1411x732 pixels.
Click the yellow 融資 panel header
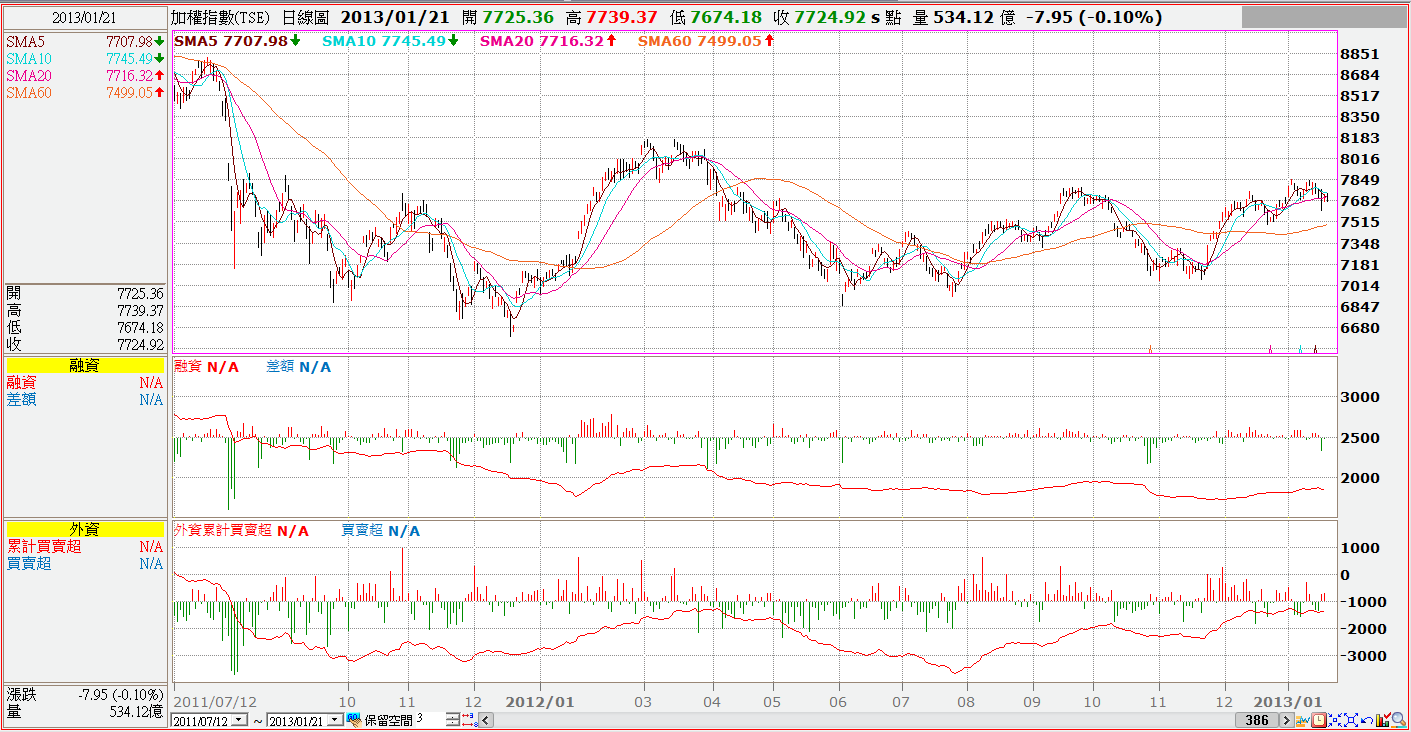[x=84, y=366]
